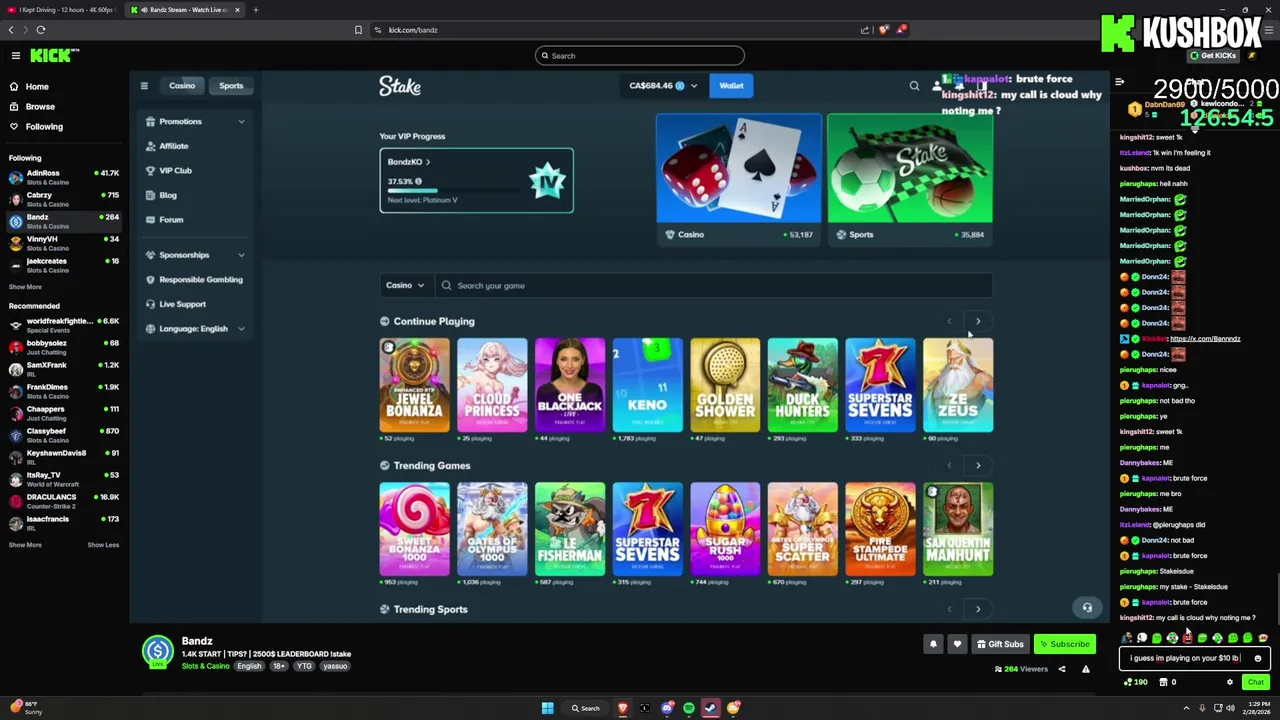This screenshot has height=720, width=1280.
Task: Subscribe to the Bandz channel
Action: (x=1063, y=644)
